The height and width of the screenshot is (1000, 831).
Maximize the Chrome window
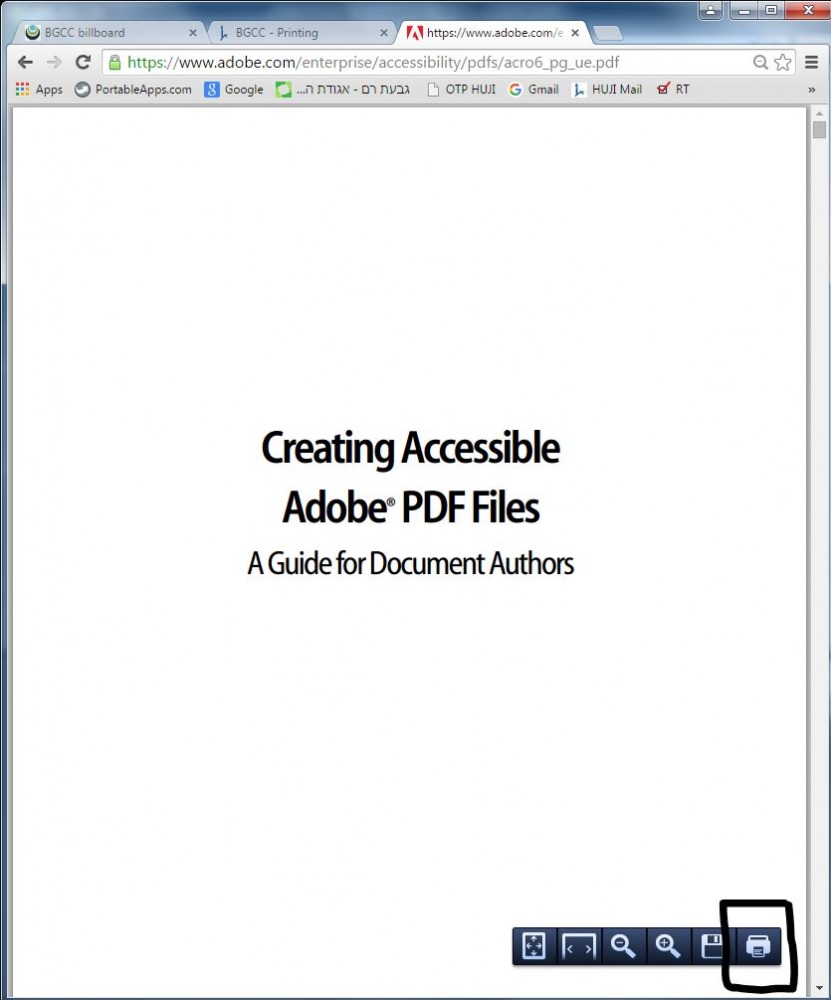tap(771, 10)
